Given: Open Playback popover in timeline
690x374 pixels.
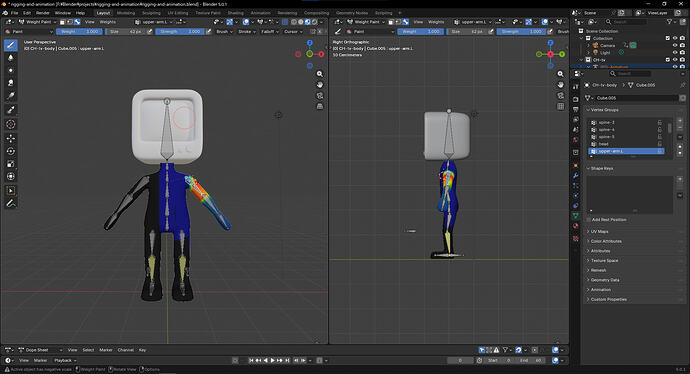Looking at the screenshot, I should (64, 360).
